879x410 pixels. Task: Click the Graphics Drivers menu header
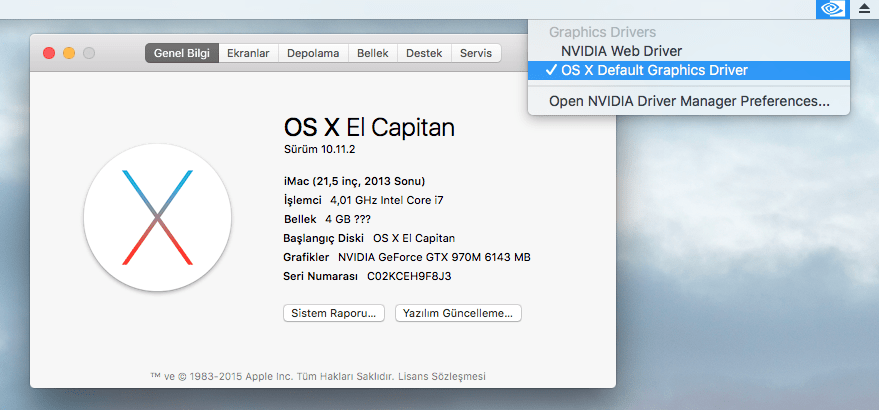pyautogui.click(x=602, y=33)
